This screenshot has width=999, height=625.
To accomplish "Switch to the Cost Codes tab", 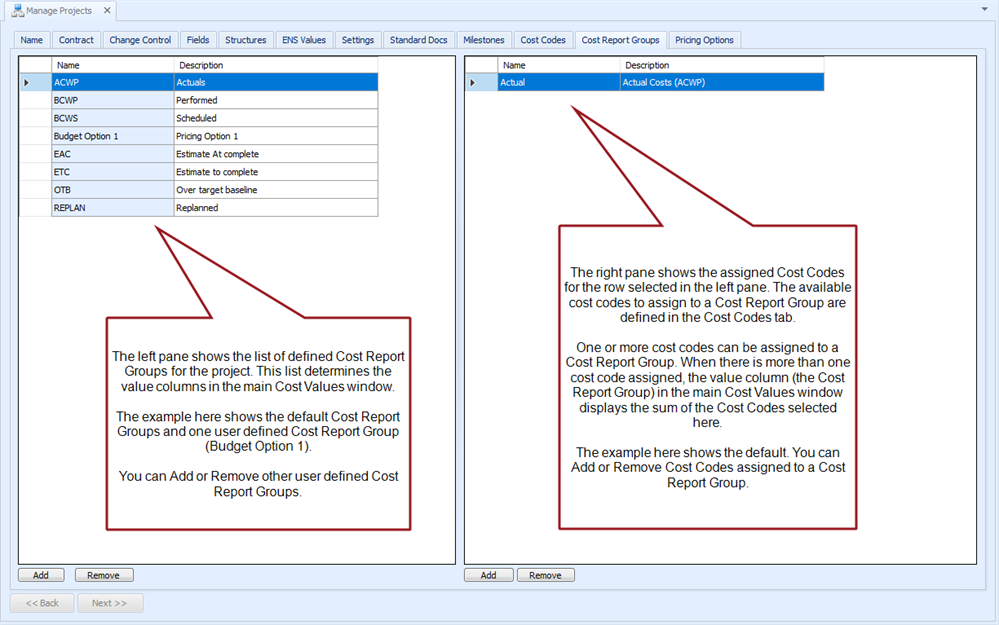I will [543, 40].
